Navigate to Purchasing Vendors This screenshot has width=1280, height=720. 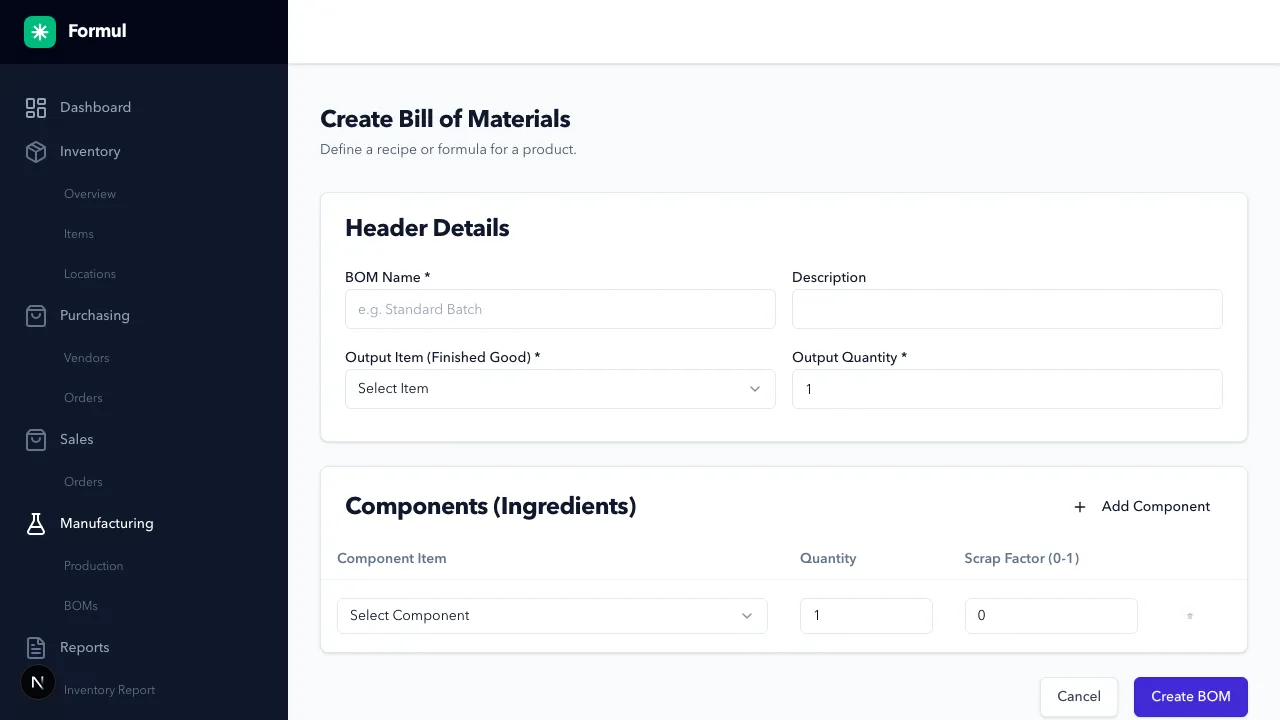point(87,358)
